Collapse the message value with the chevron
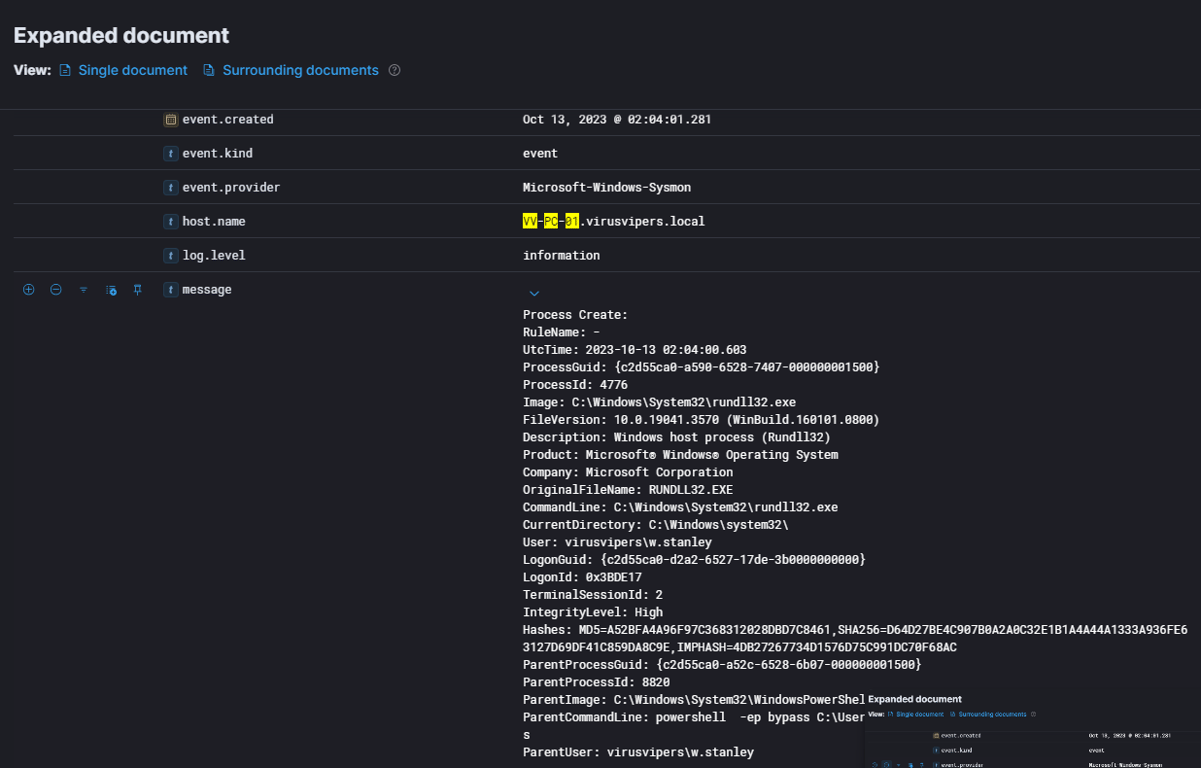1201x768 pixels. click(x=534, y=293)
